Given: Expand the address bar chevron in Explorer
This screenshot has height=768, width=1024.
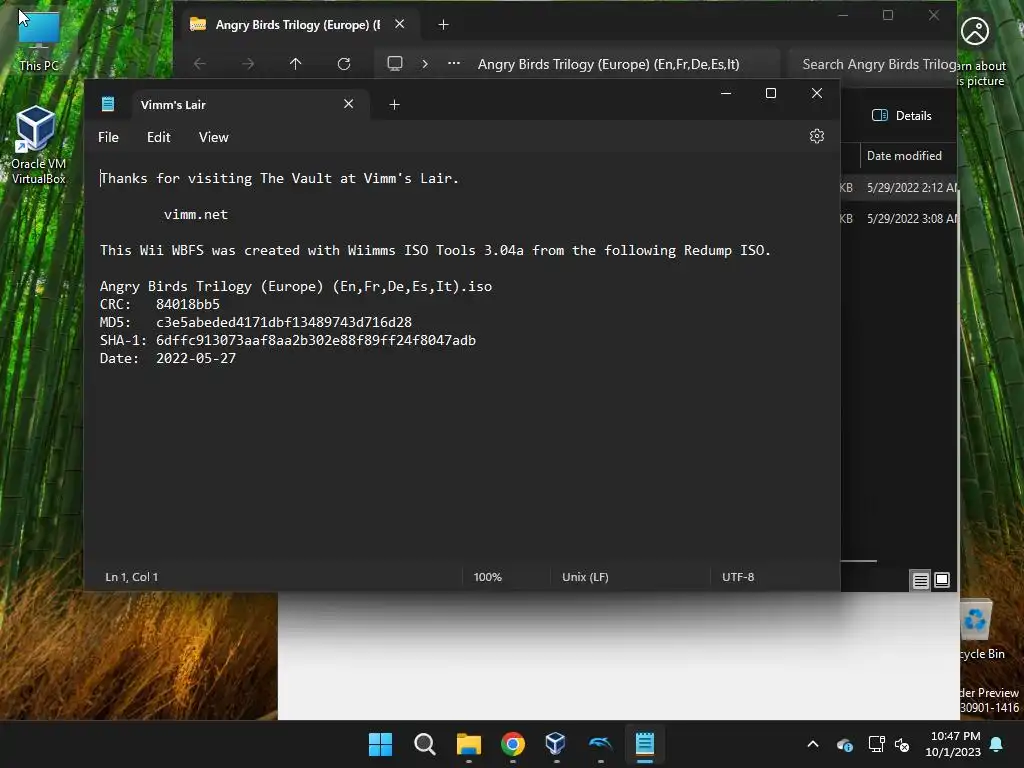Looking at the screenshot, I should coord(424,63).
